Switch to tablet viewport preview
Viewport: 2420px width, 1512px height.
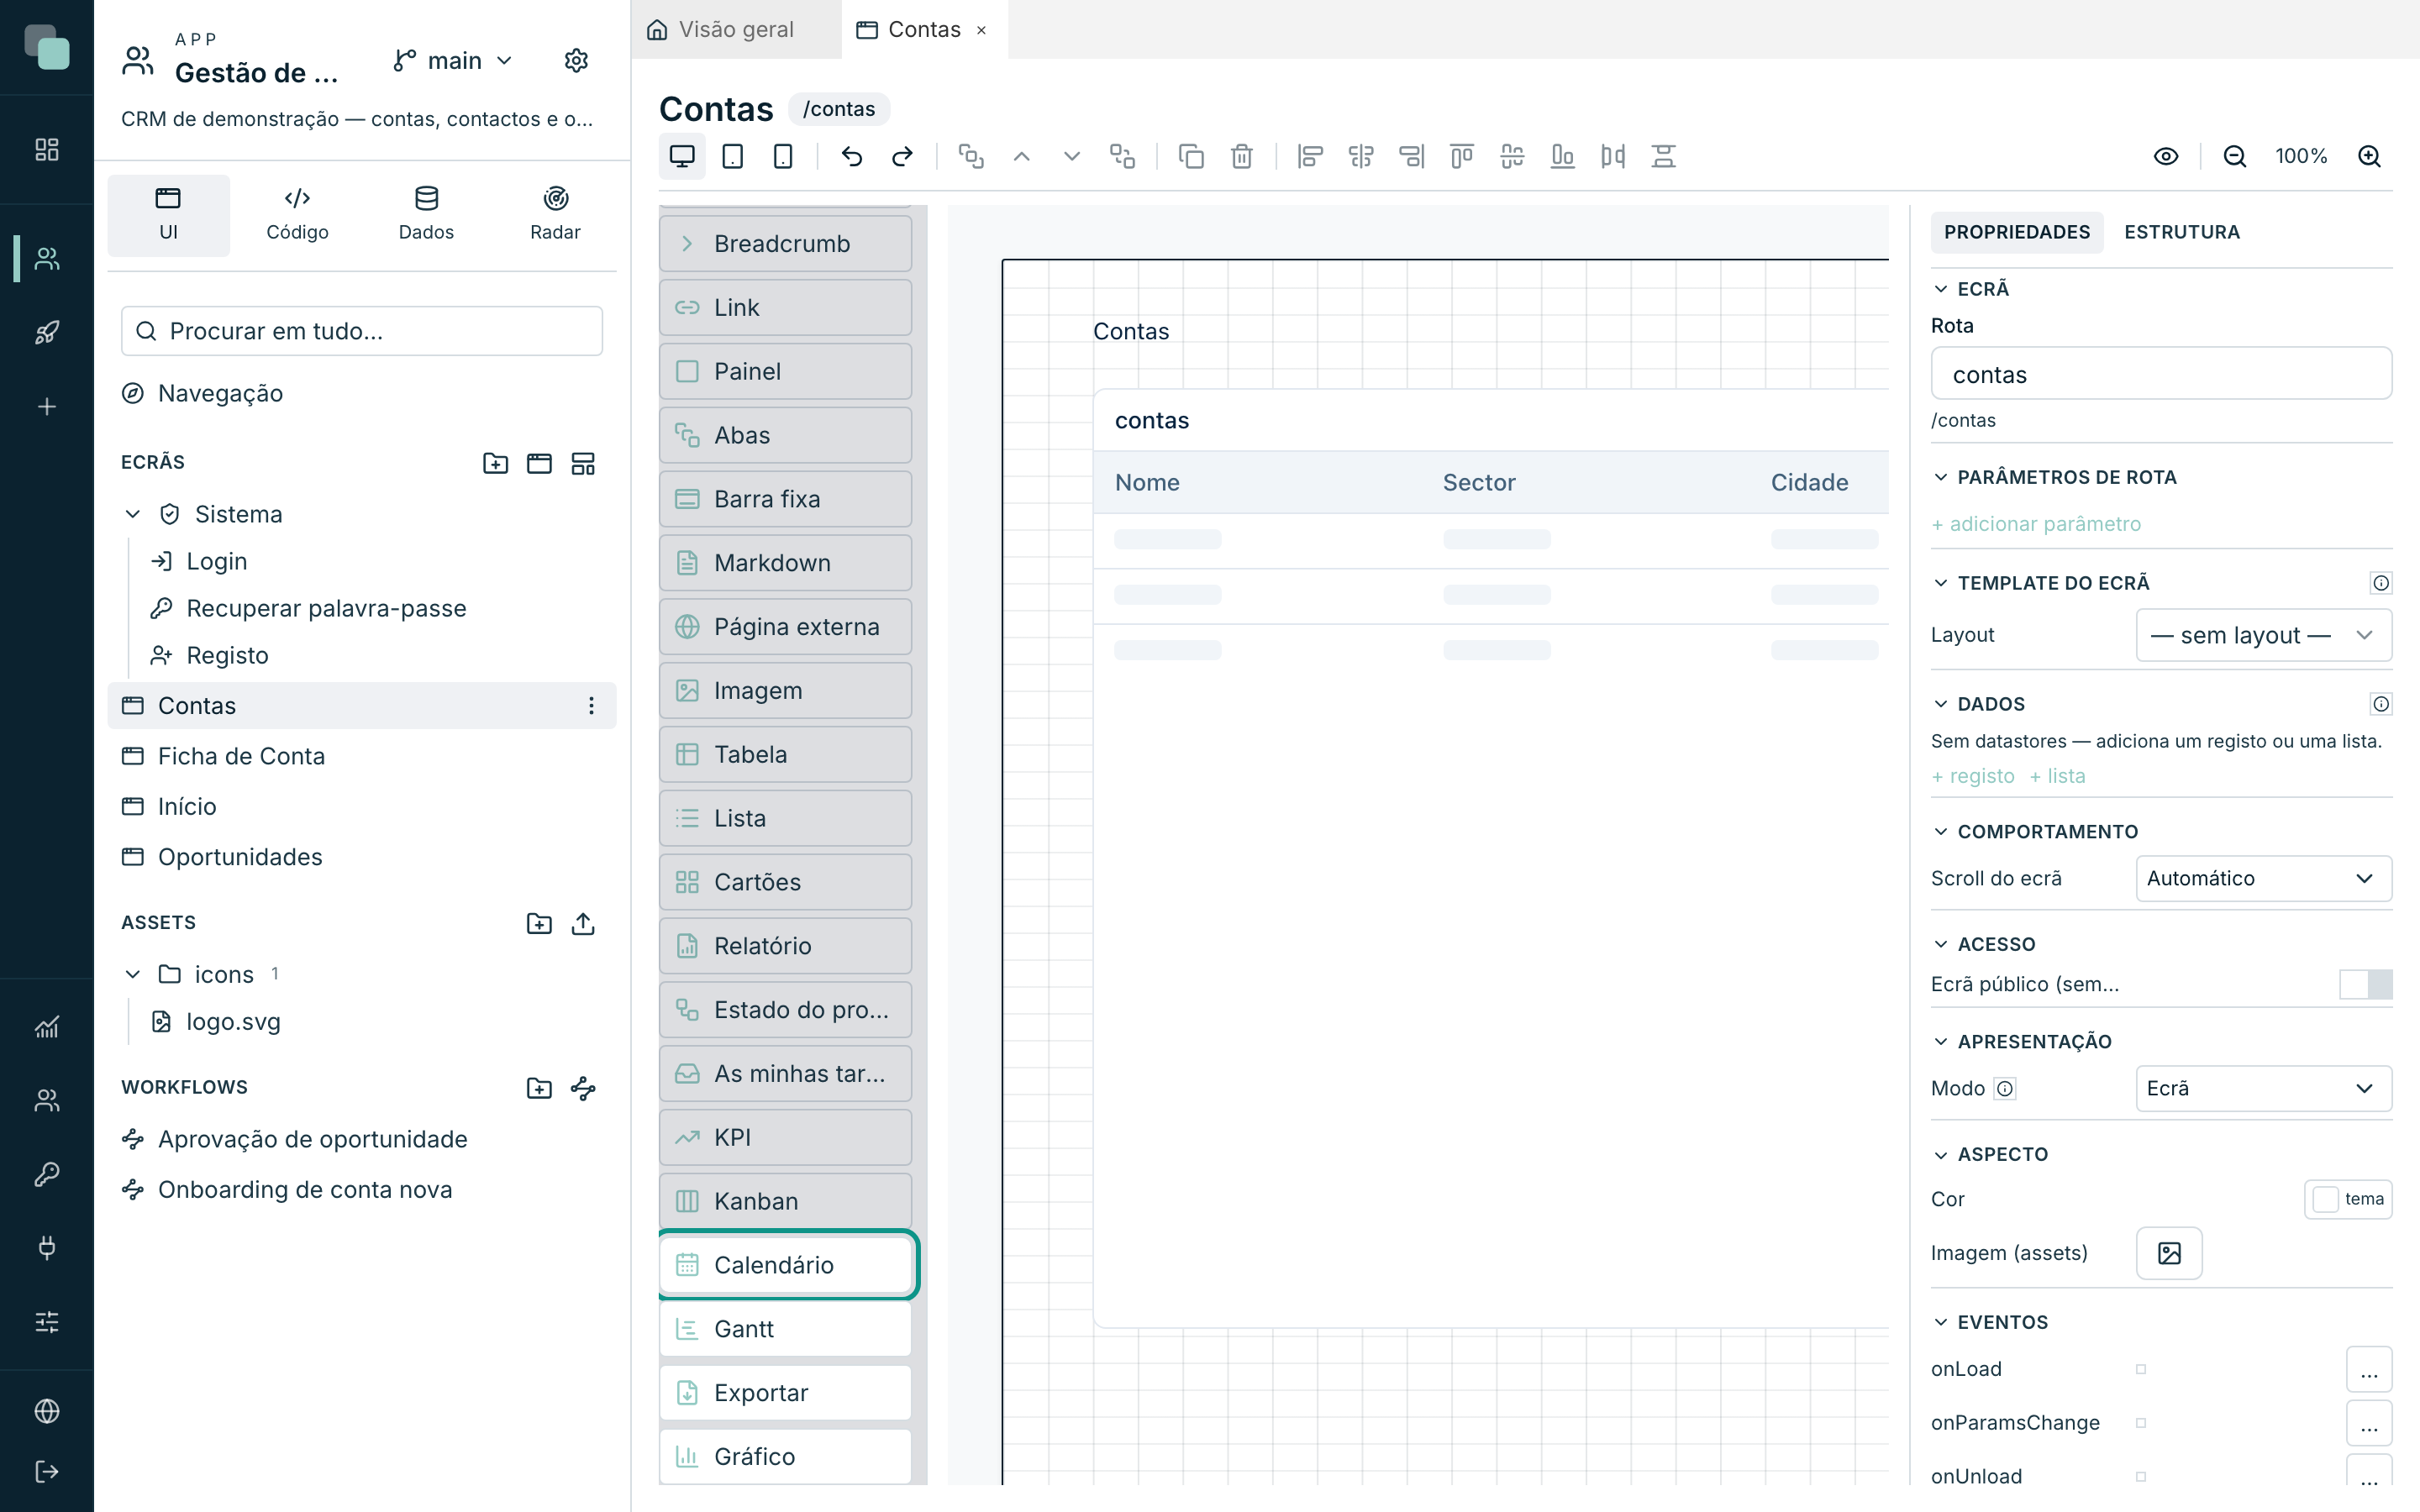pos(733,156)
